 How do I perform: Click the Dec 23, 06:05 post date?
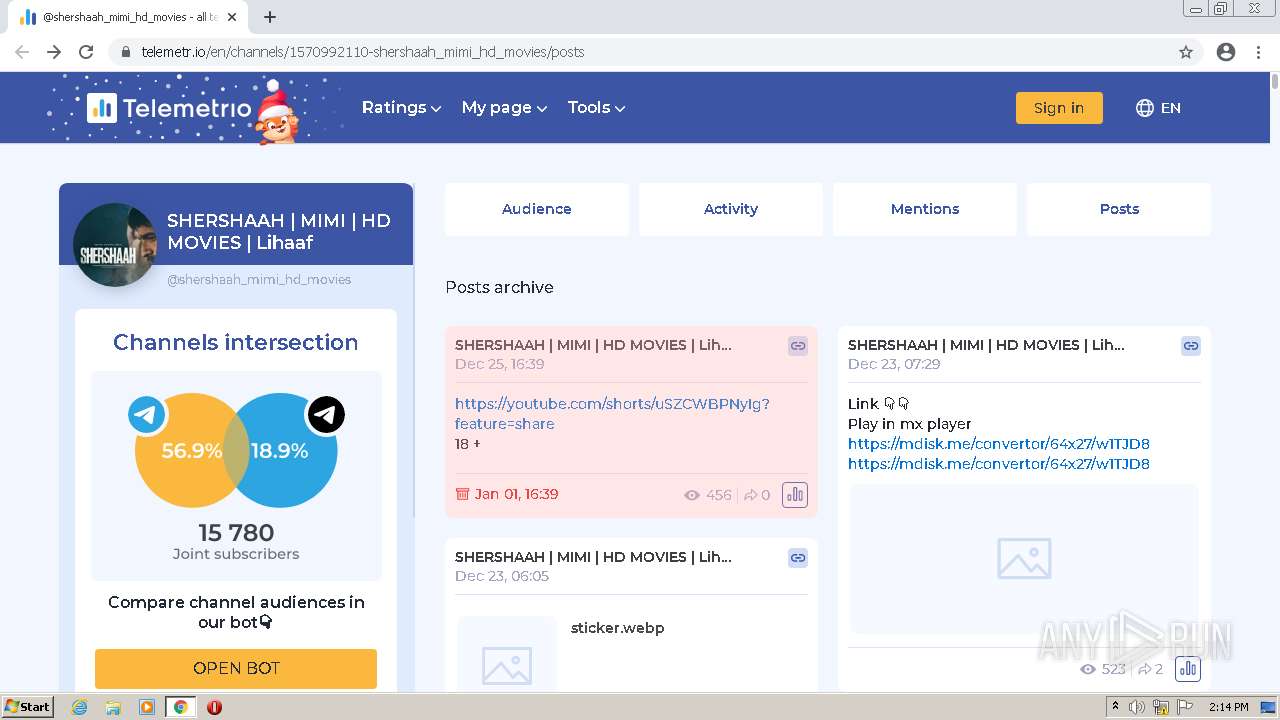click(502, 576)
